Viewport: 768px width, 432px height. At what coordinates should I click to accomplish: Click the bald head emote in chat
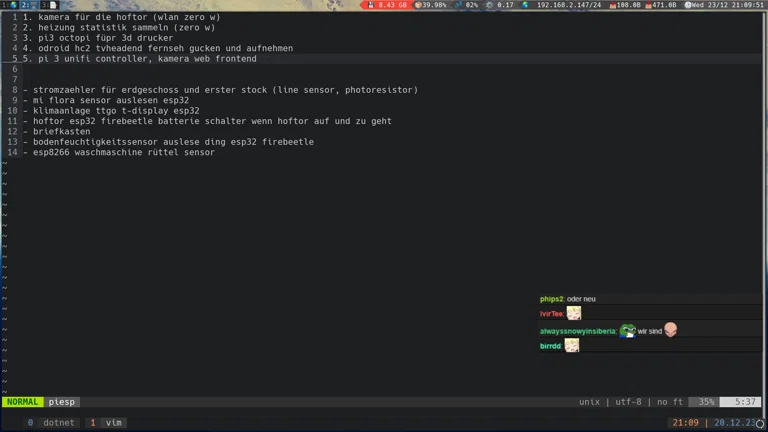pos(670,331)
